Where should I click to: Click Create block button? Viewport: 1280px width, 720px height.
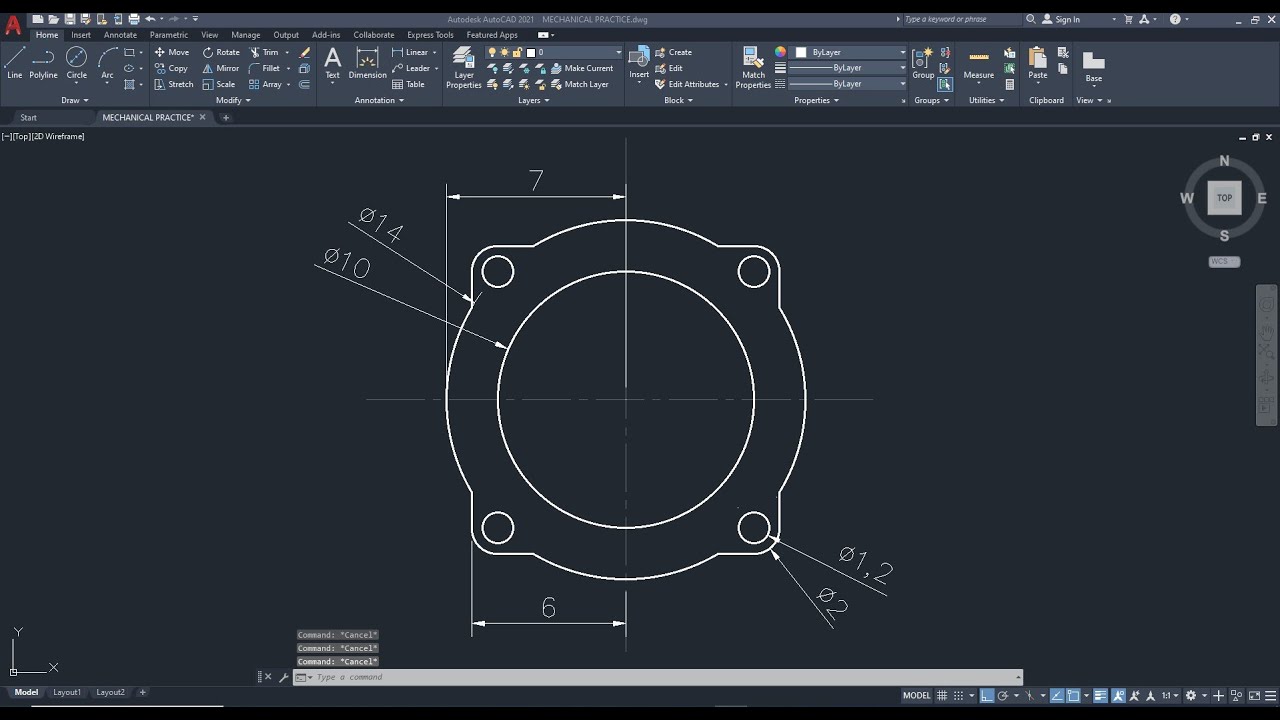pos(673,52)
